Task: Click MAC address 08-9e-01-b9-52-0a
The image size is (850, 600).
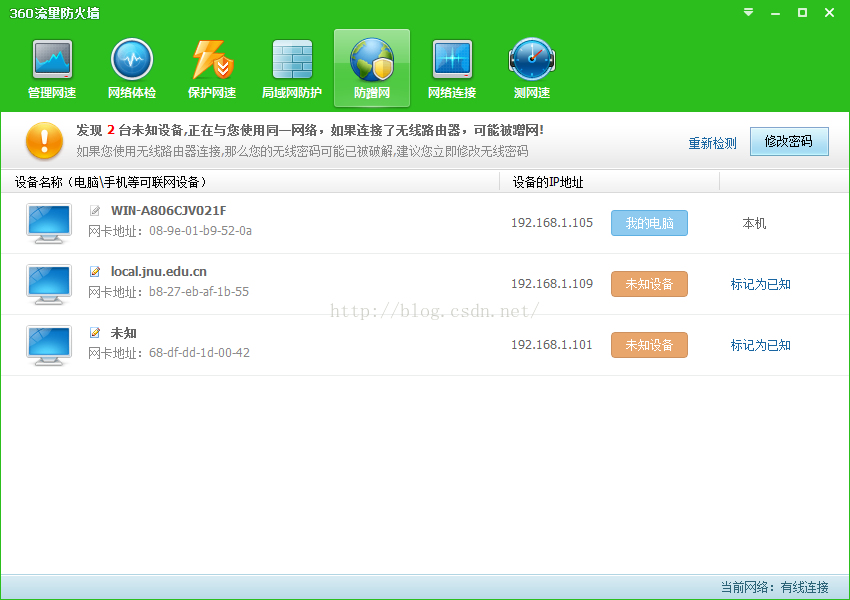Action: pos(201,231)
